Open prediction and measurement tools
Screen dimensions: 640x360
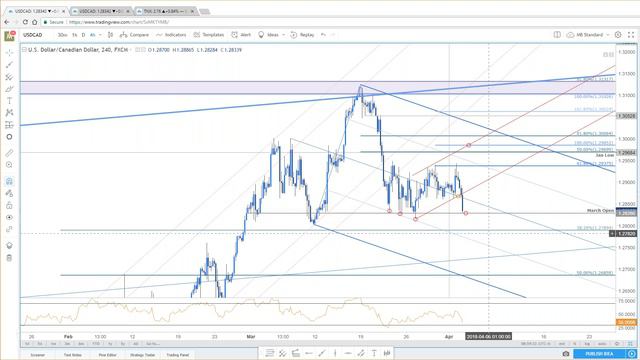pyautogui.click(x=9, y=125)
